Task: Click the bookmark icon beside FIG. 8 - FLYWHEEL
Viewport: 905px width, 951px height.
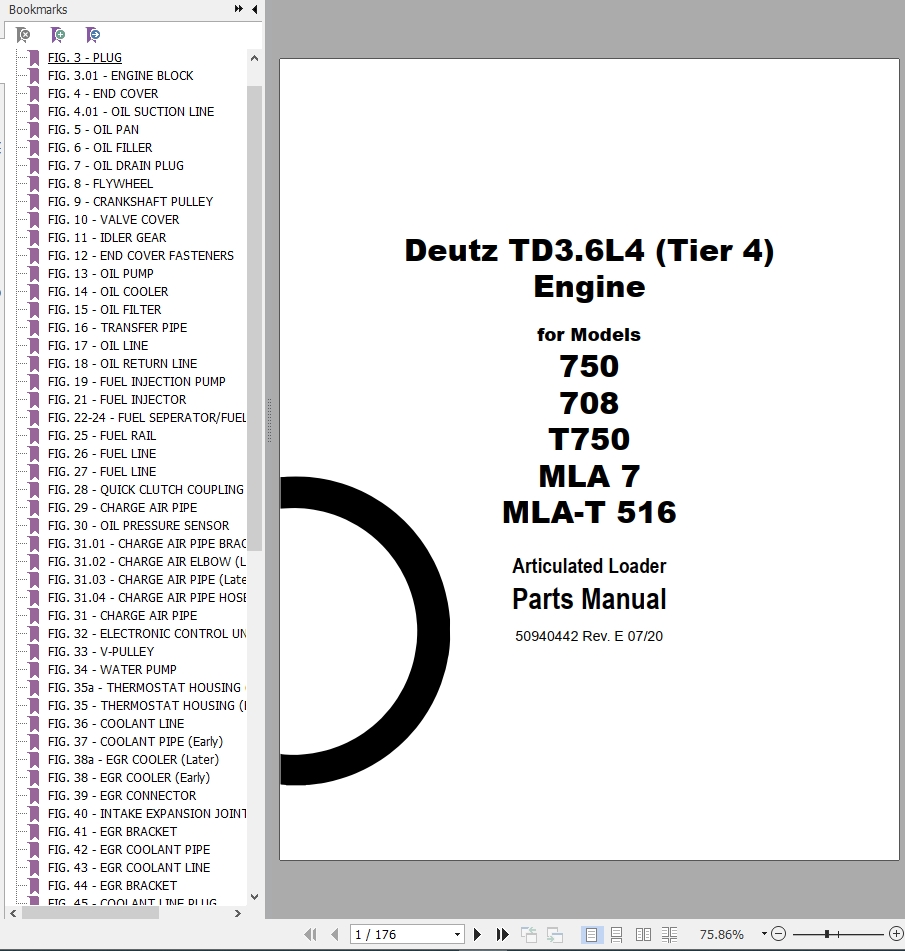Action: pos(35,184)
